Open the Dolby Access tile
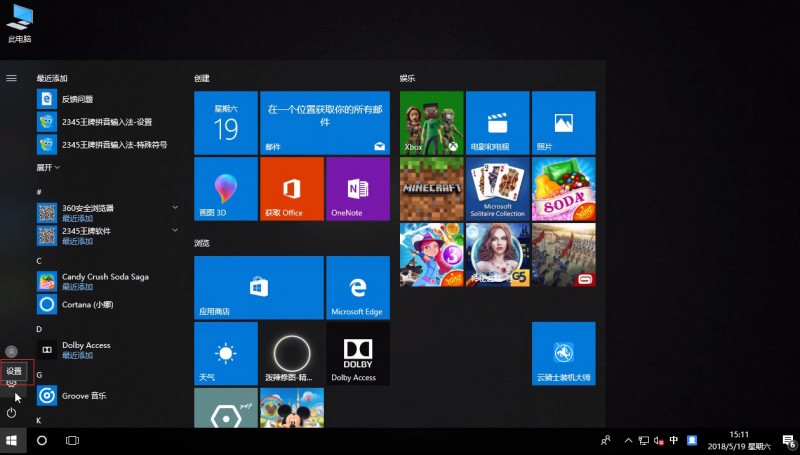Viewport: 800px width, 455px height. pyautogui.click(x=358, y=353)
